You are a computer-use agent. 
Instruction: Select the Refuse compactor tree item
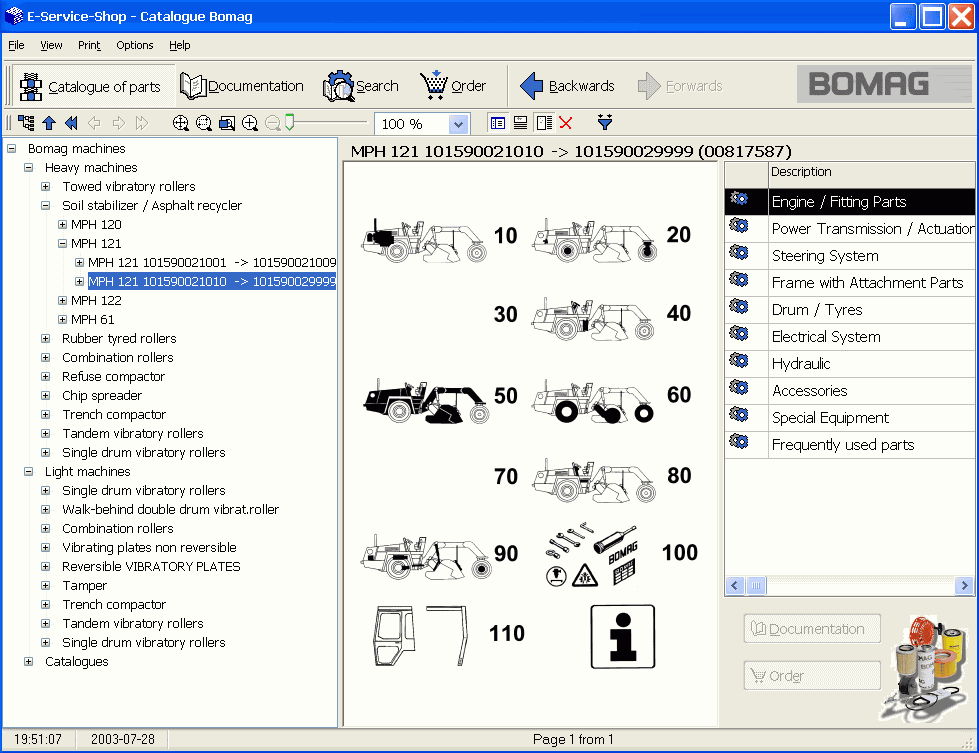tap(113, 376)
